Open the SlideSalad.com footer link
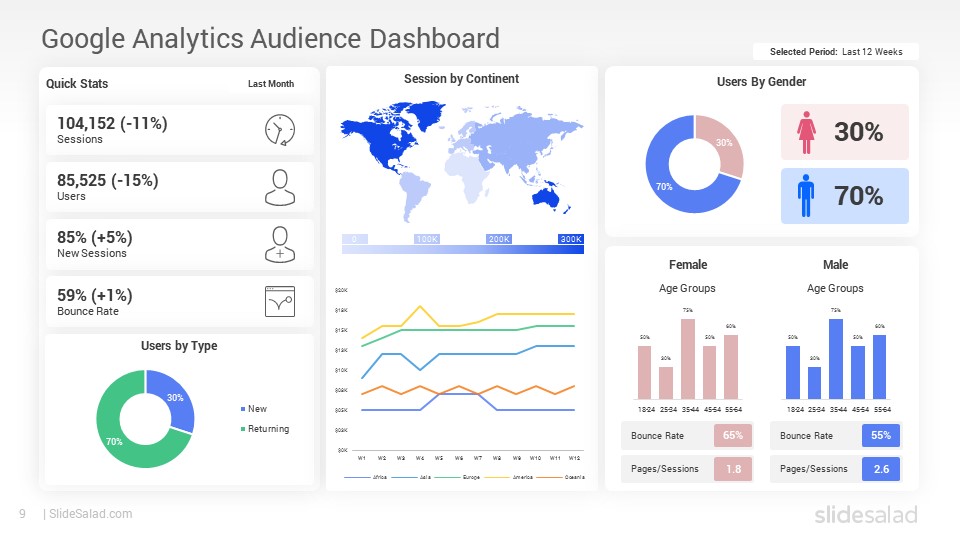Viewport: 960px width, 540px height. click(x=90, y=514)
